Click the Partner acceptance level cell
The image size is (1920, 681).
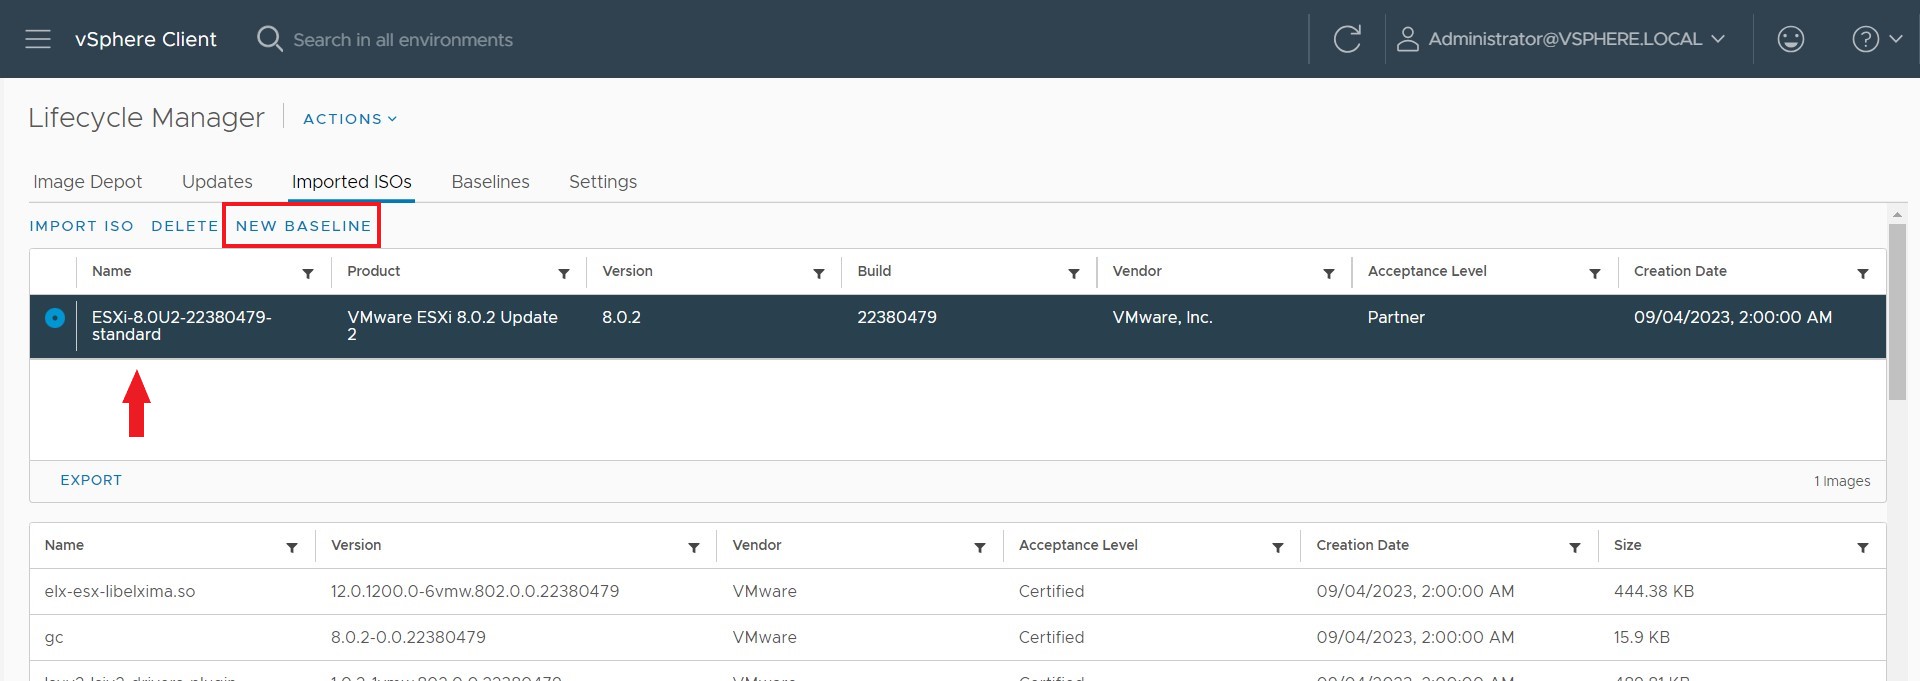(x=1396, y=317)
